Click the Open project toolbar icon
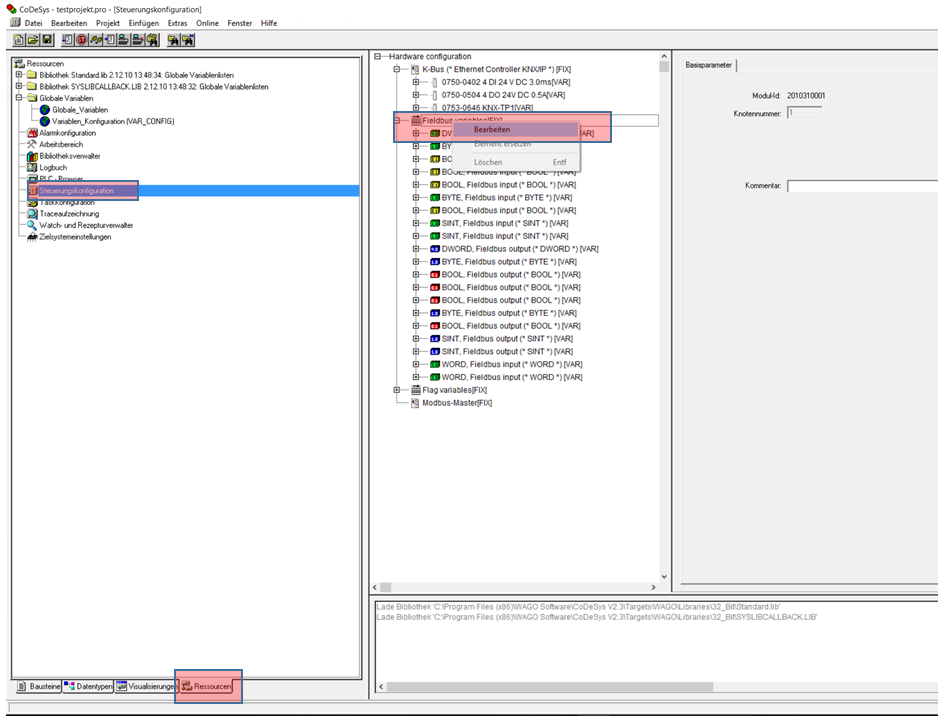940x716 pixels. [x=33, y=40]
